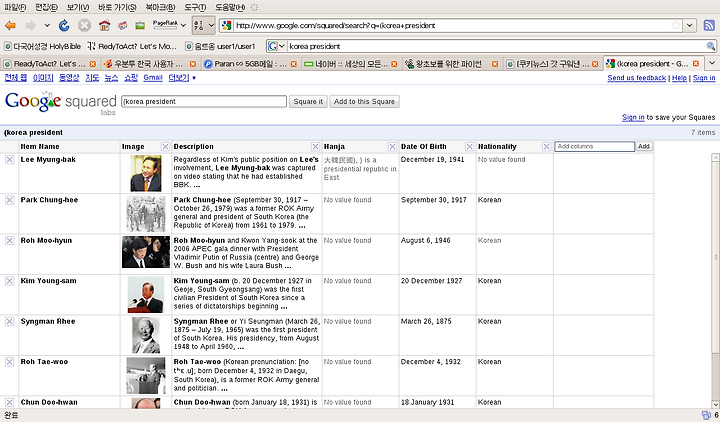
Task: Click the browser Back arrow button
Action: coord(10,25)
